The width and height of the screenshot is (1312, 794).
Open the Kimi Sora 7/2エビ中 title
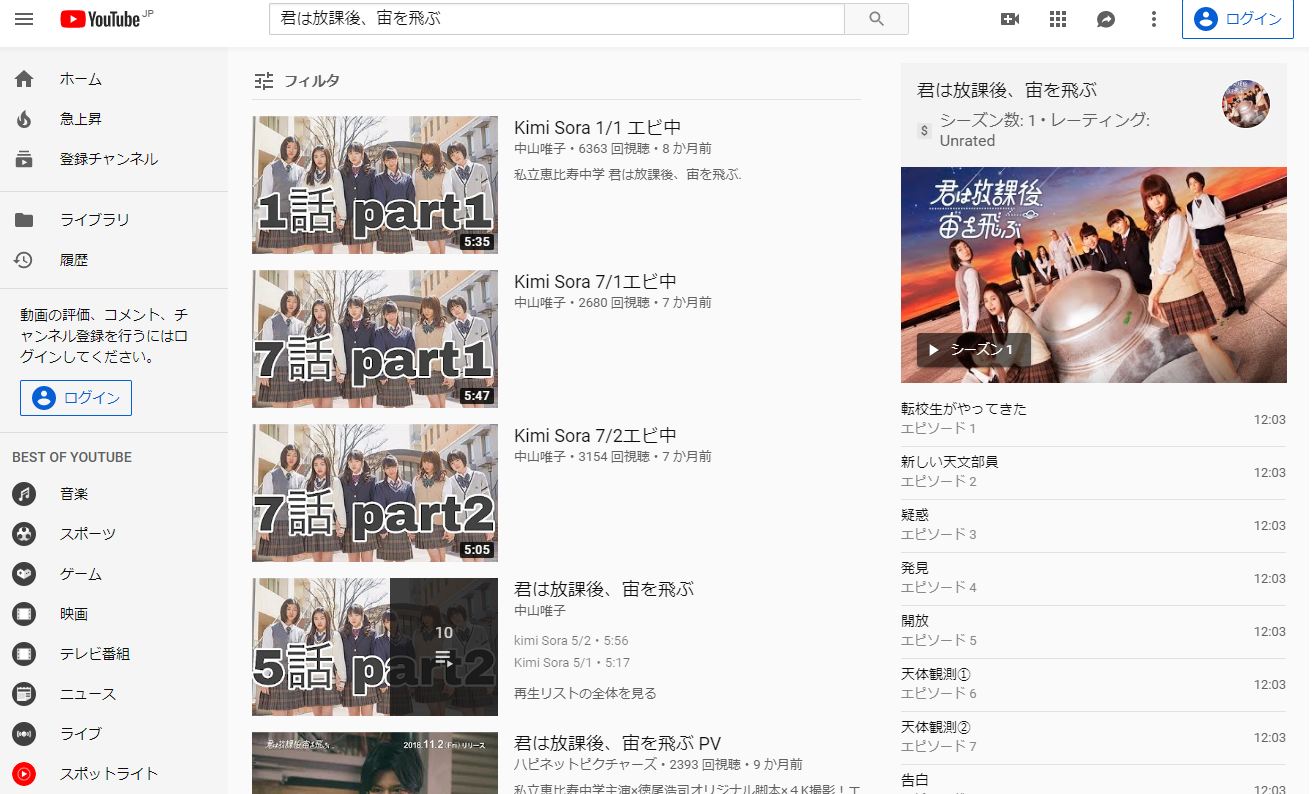596,435
